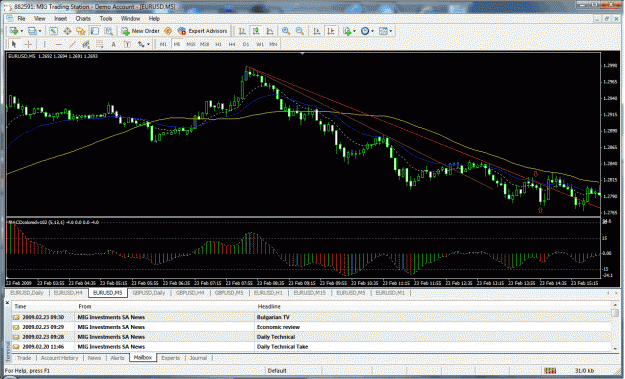
Task: Select the arrow cursor tool
Action: click(x=14, y=44)
